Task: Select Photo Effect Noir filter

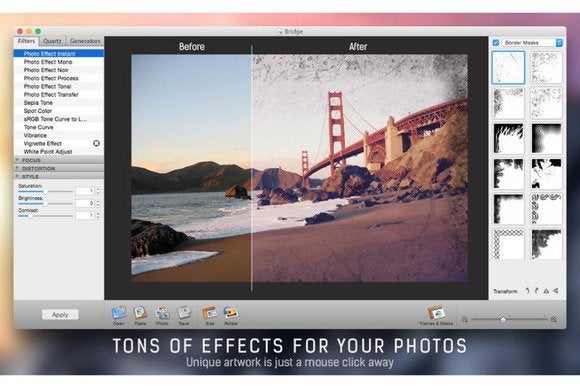Action: coord(59,70)
